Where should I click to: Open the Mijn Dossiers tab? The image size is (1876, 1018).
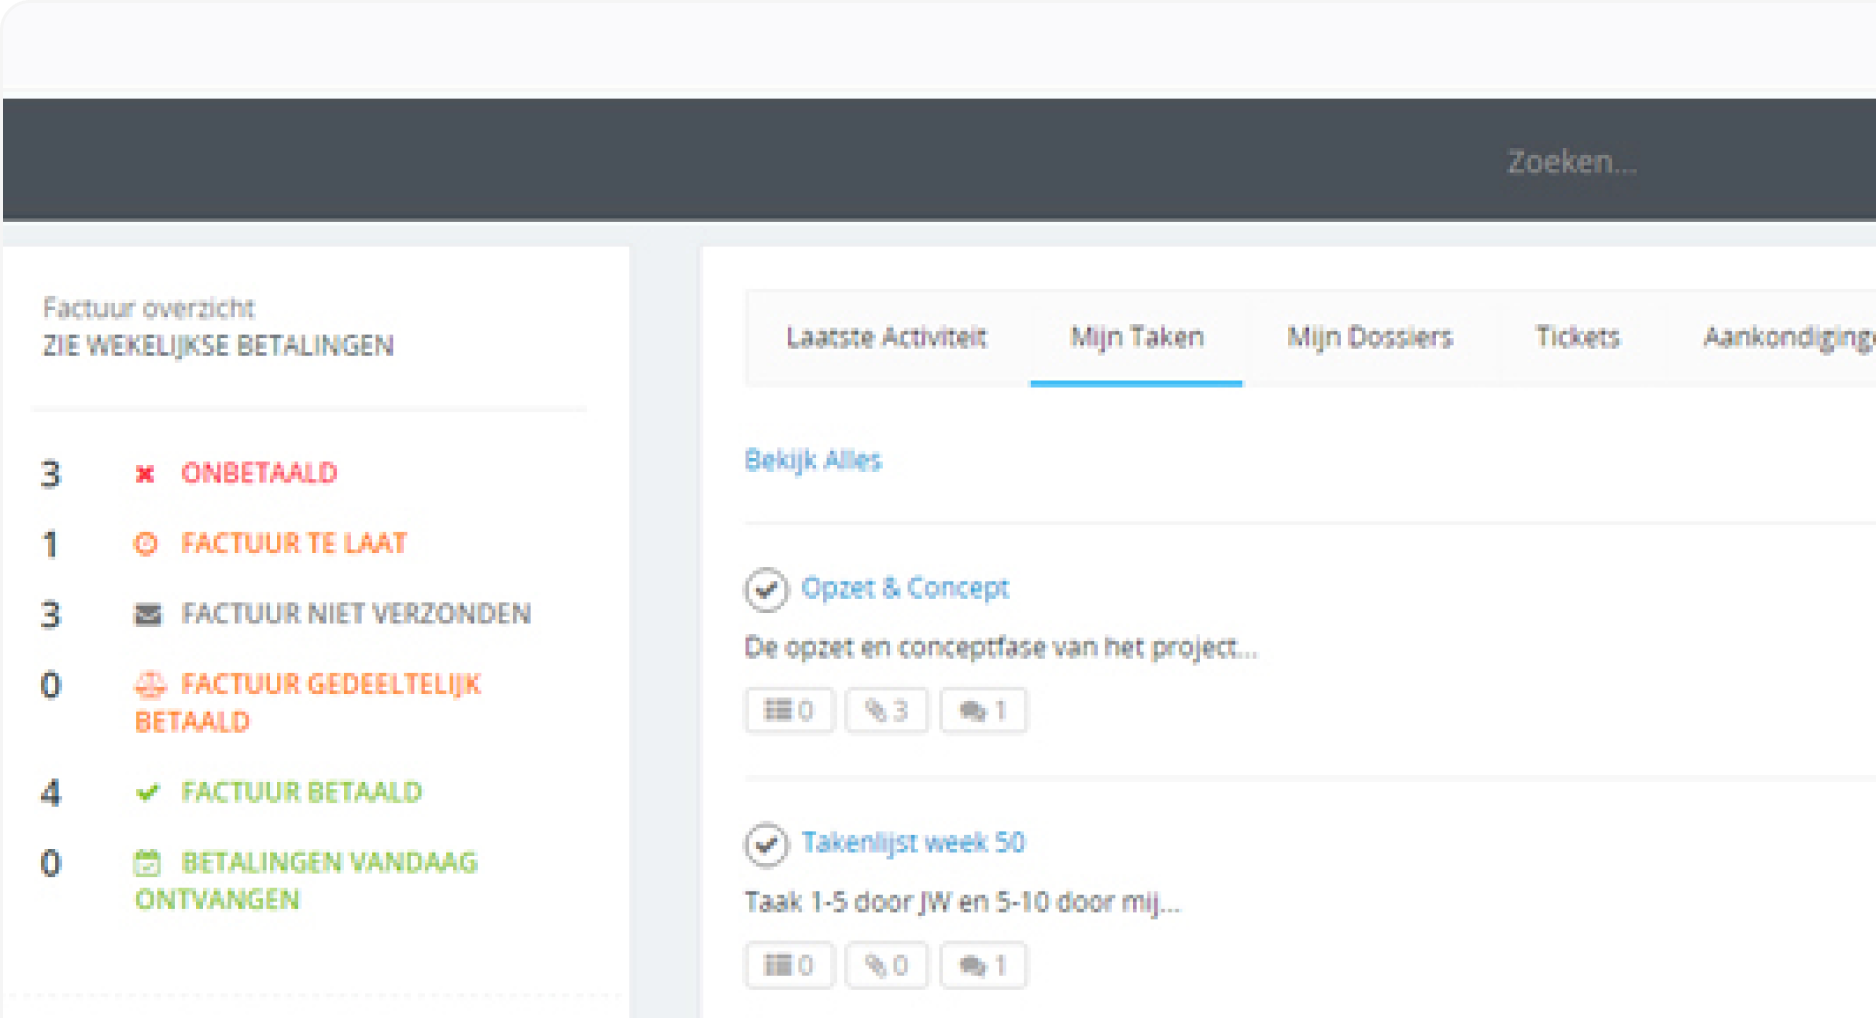1369,338
